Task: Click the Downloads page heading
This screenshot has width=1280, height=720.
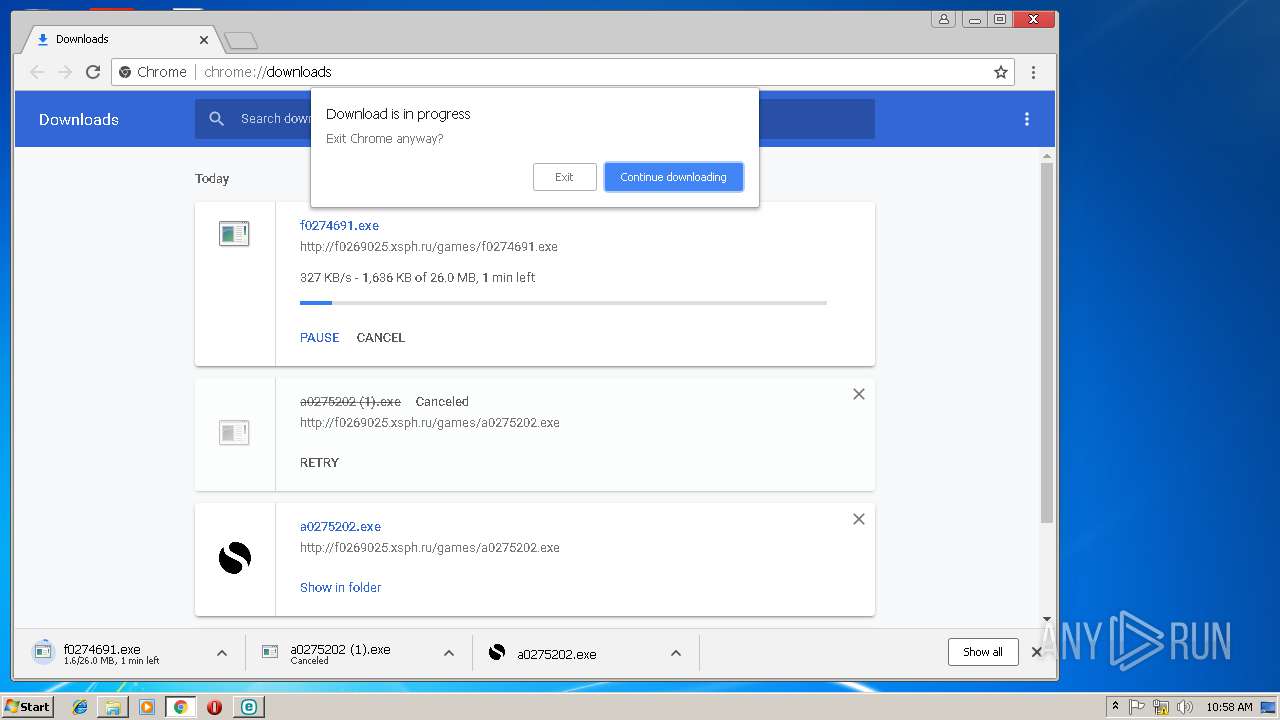Action: pos(79,119)
